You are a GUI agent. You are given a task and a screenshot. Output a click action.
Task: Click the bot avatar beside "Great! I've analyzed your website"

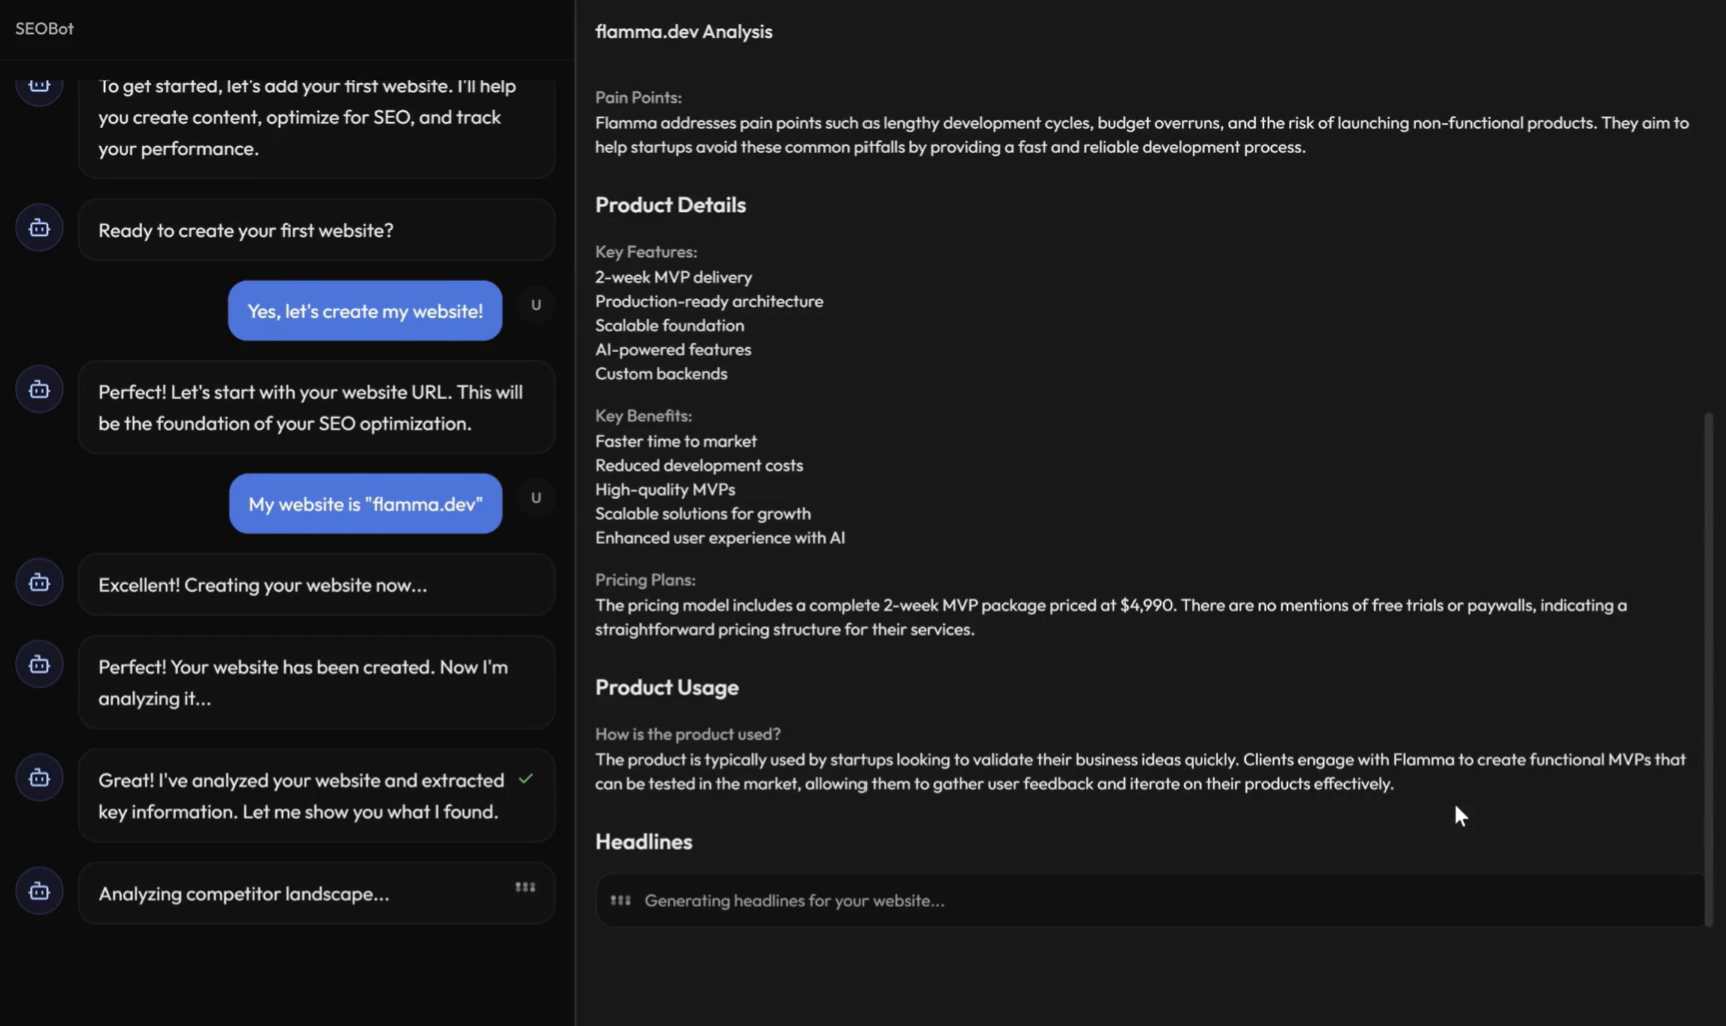(39, 778)
